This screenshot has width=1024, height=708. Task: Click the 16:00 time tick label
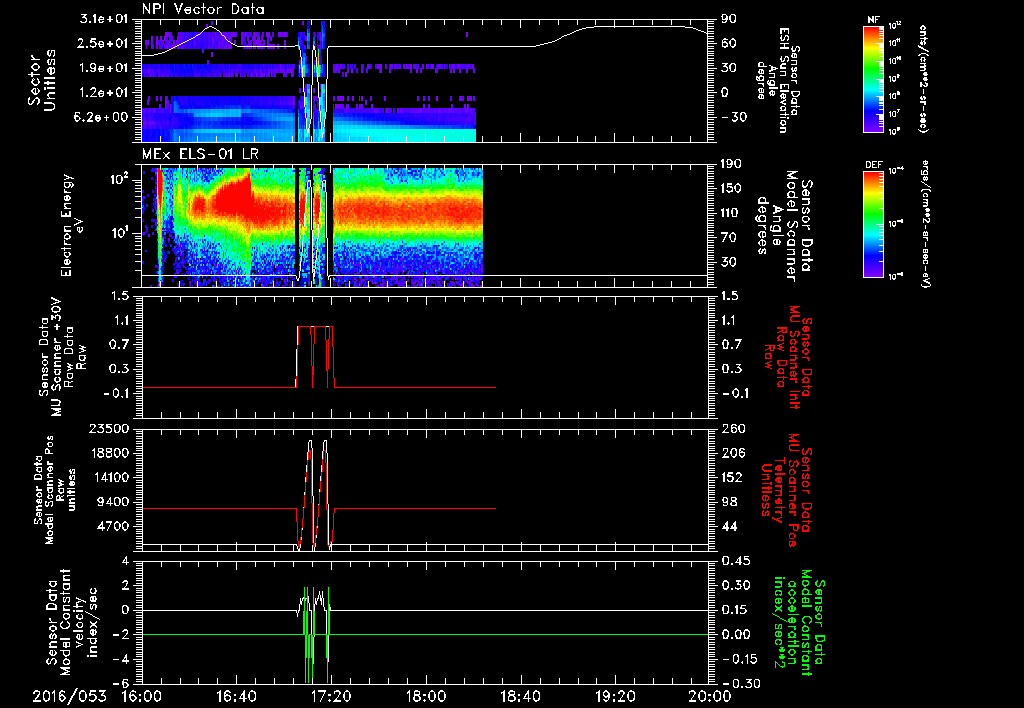(x=142, y=696)
